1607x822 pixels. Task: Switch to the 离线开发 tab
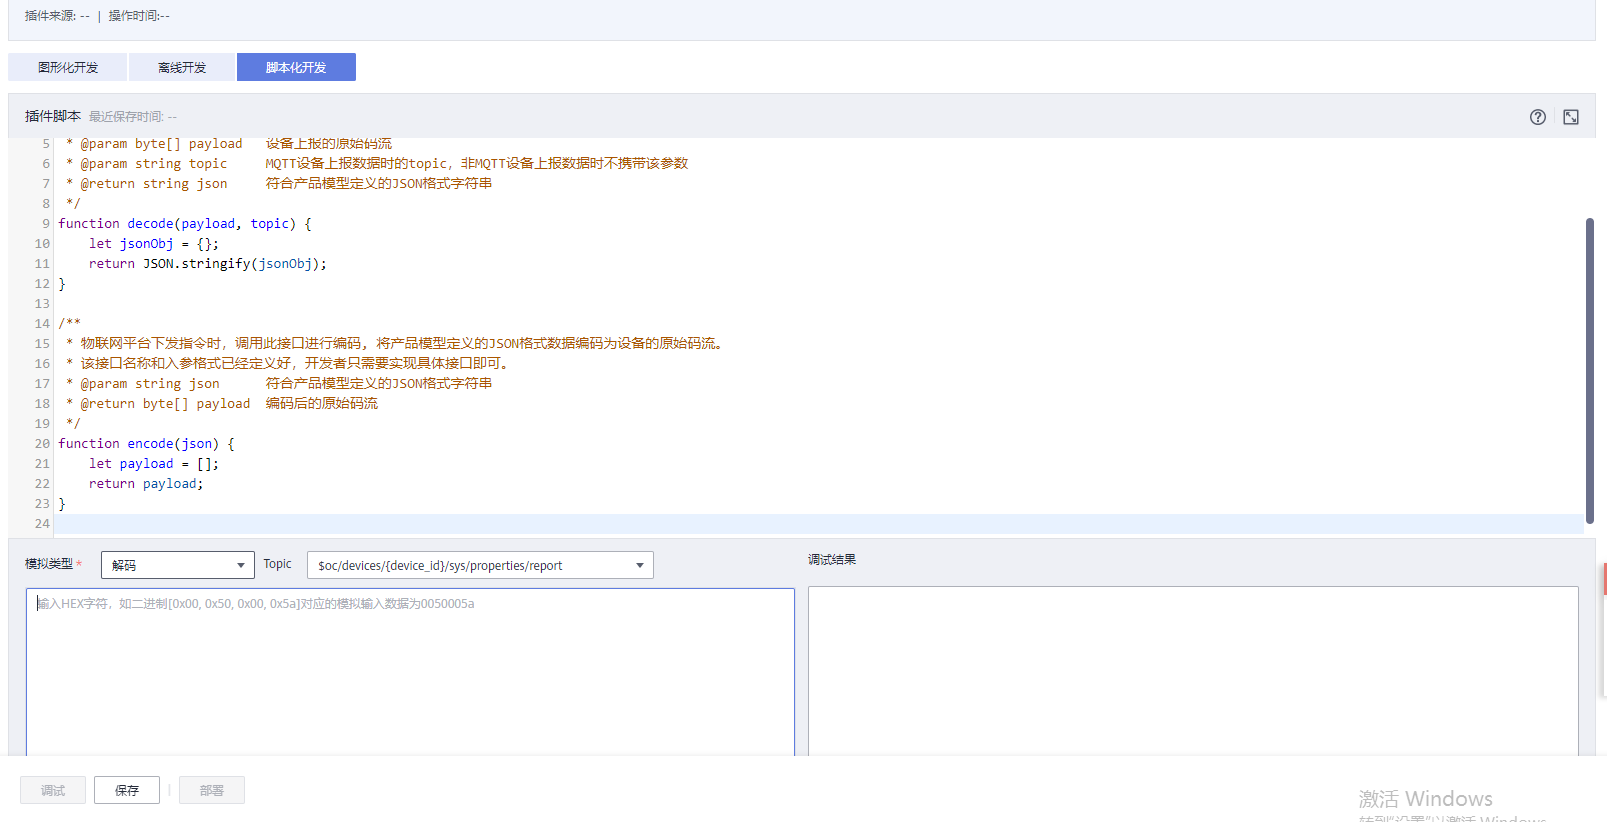pyautogui.click(x=182, y=67)
